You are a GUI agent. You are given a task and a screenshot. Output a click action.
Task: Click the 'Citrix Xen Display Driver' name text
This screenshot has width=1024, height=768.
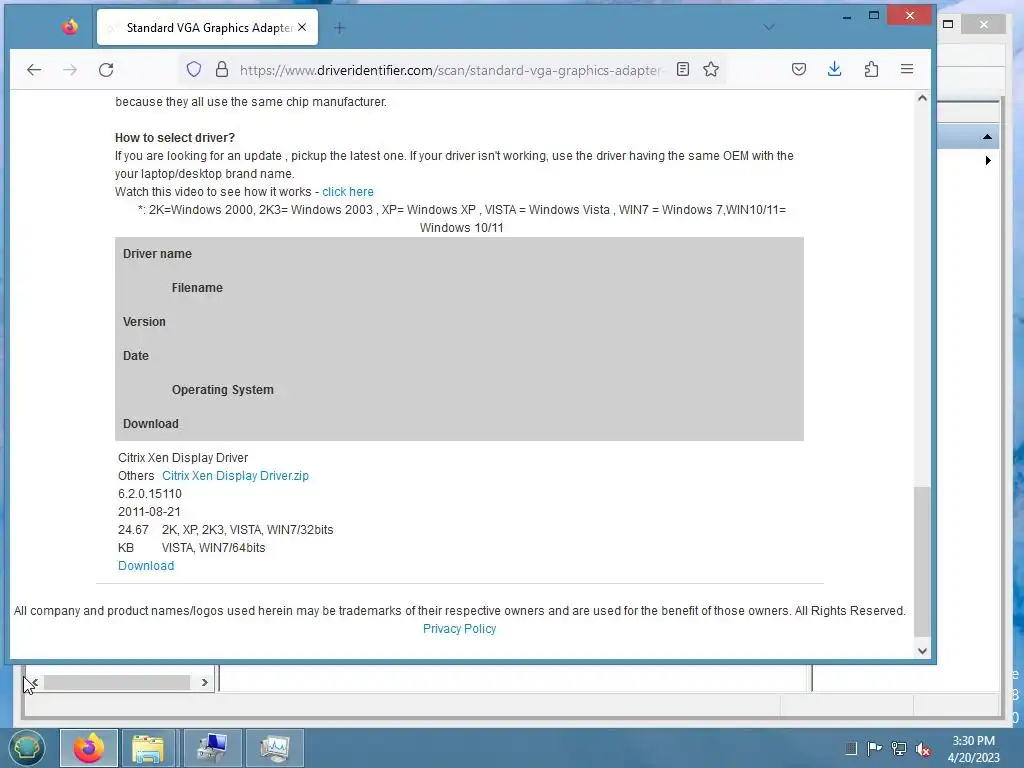pos(183,457)
